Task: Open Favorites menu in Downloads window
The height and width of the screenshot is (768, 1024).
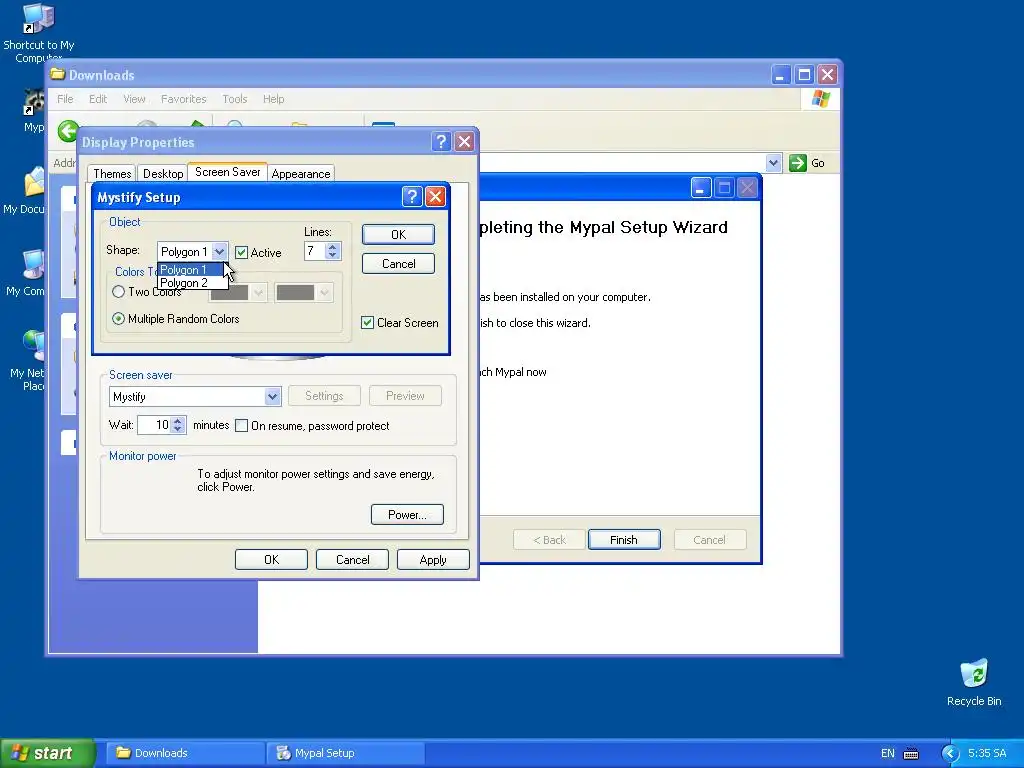Action: point(184,99)
